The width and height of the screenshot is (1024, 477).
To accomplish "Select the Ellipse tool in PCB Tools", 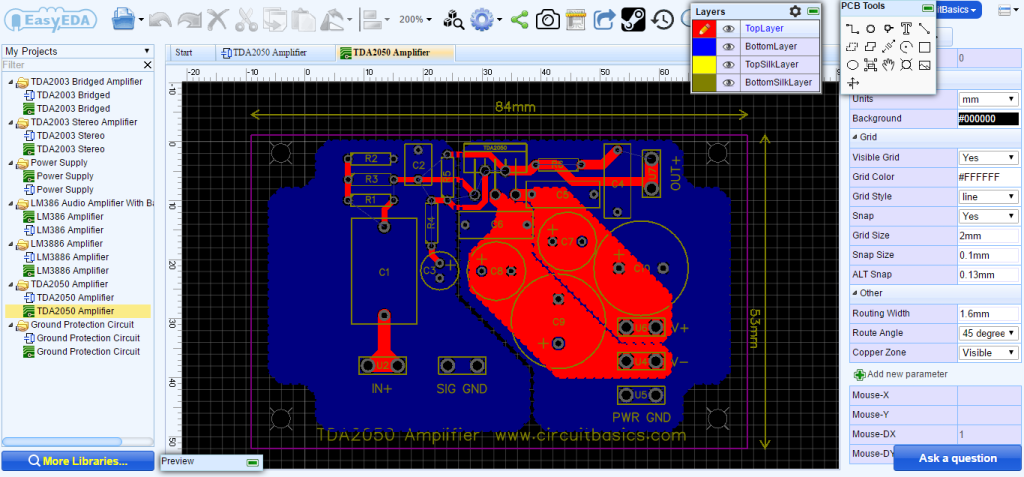I will pos(852,65).
